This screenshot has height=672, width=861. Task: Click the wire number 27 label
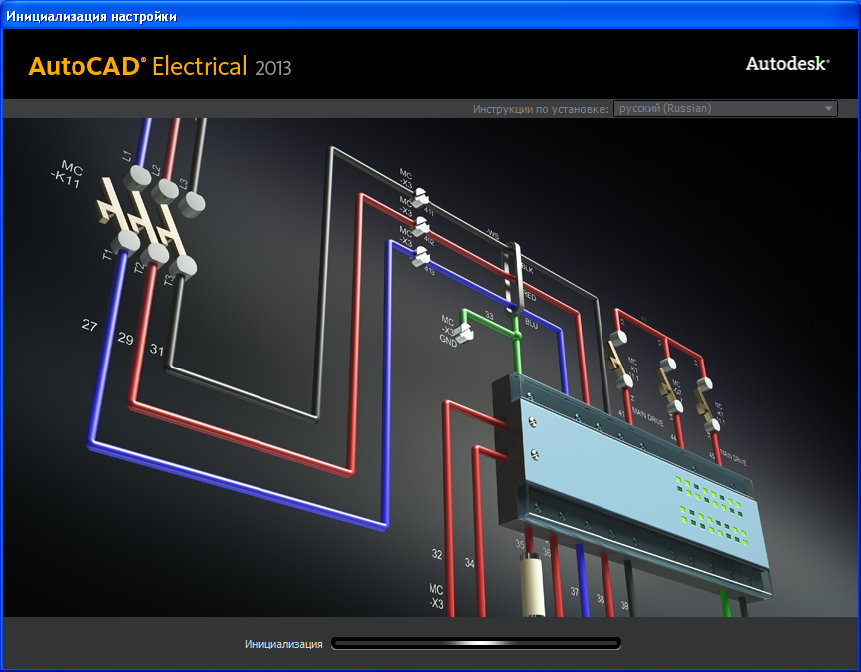tap(91, 326)
